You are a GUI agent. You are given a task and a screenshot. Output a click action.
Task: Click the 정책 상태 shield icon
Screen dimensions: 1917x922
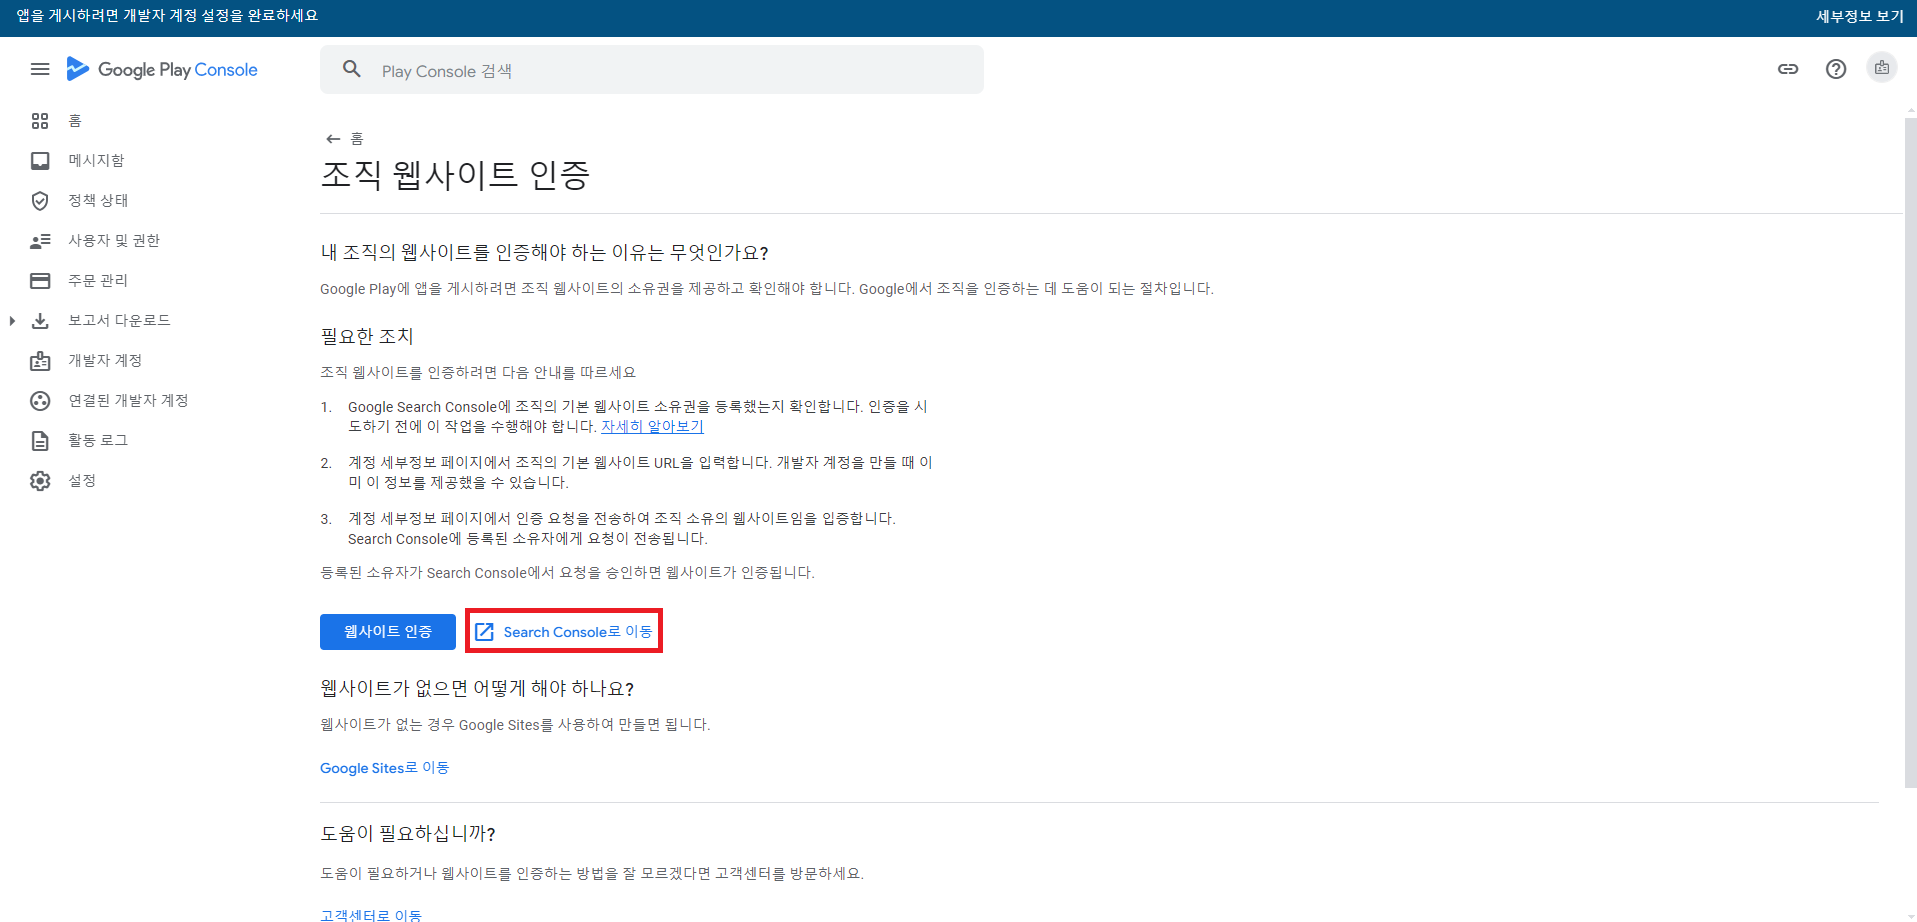[x=40, y=201]
